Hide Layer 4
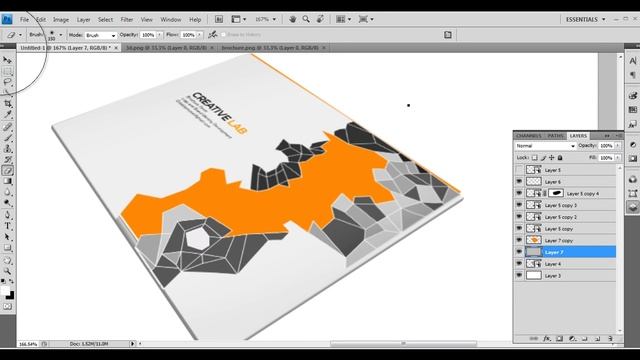The width and height of the screenshot is (640, 360). [x=519, y=264]
